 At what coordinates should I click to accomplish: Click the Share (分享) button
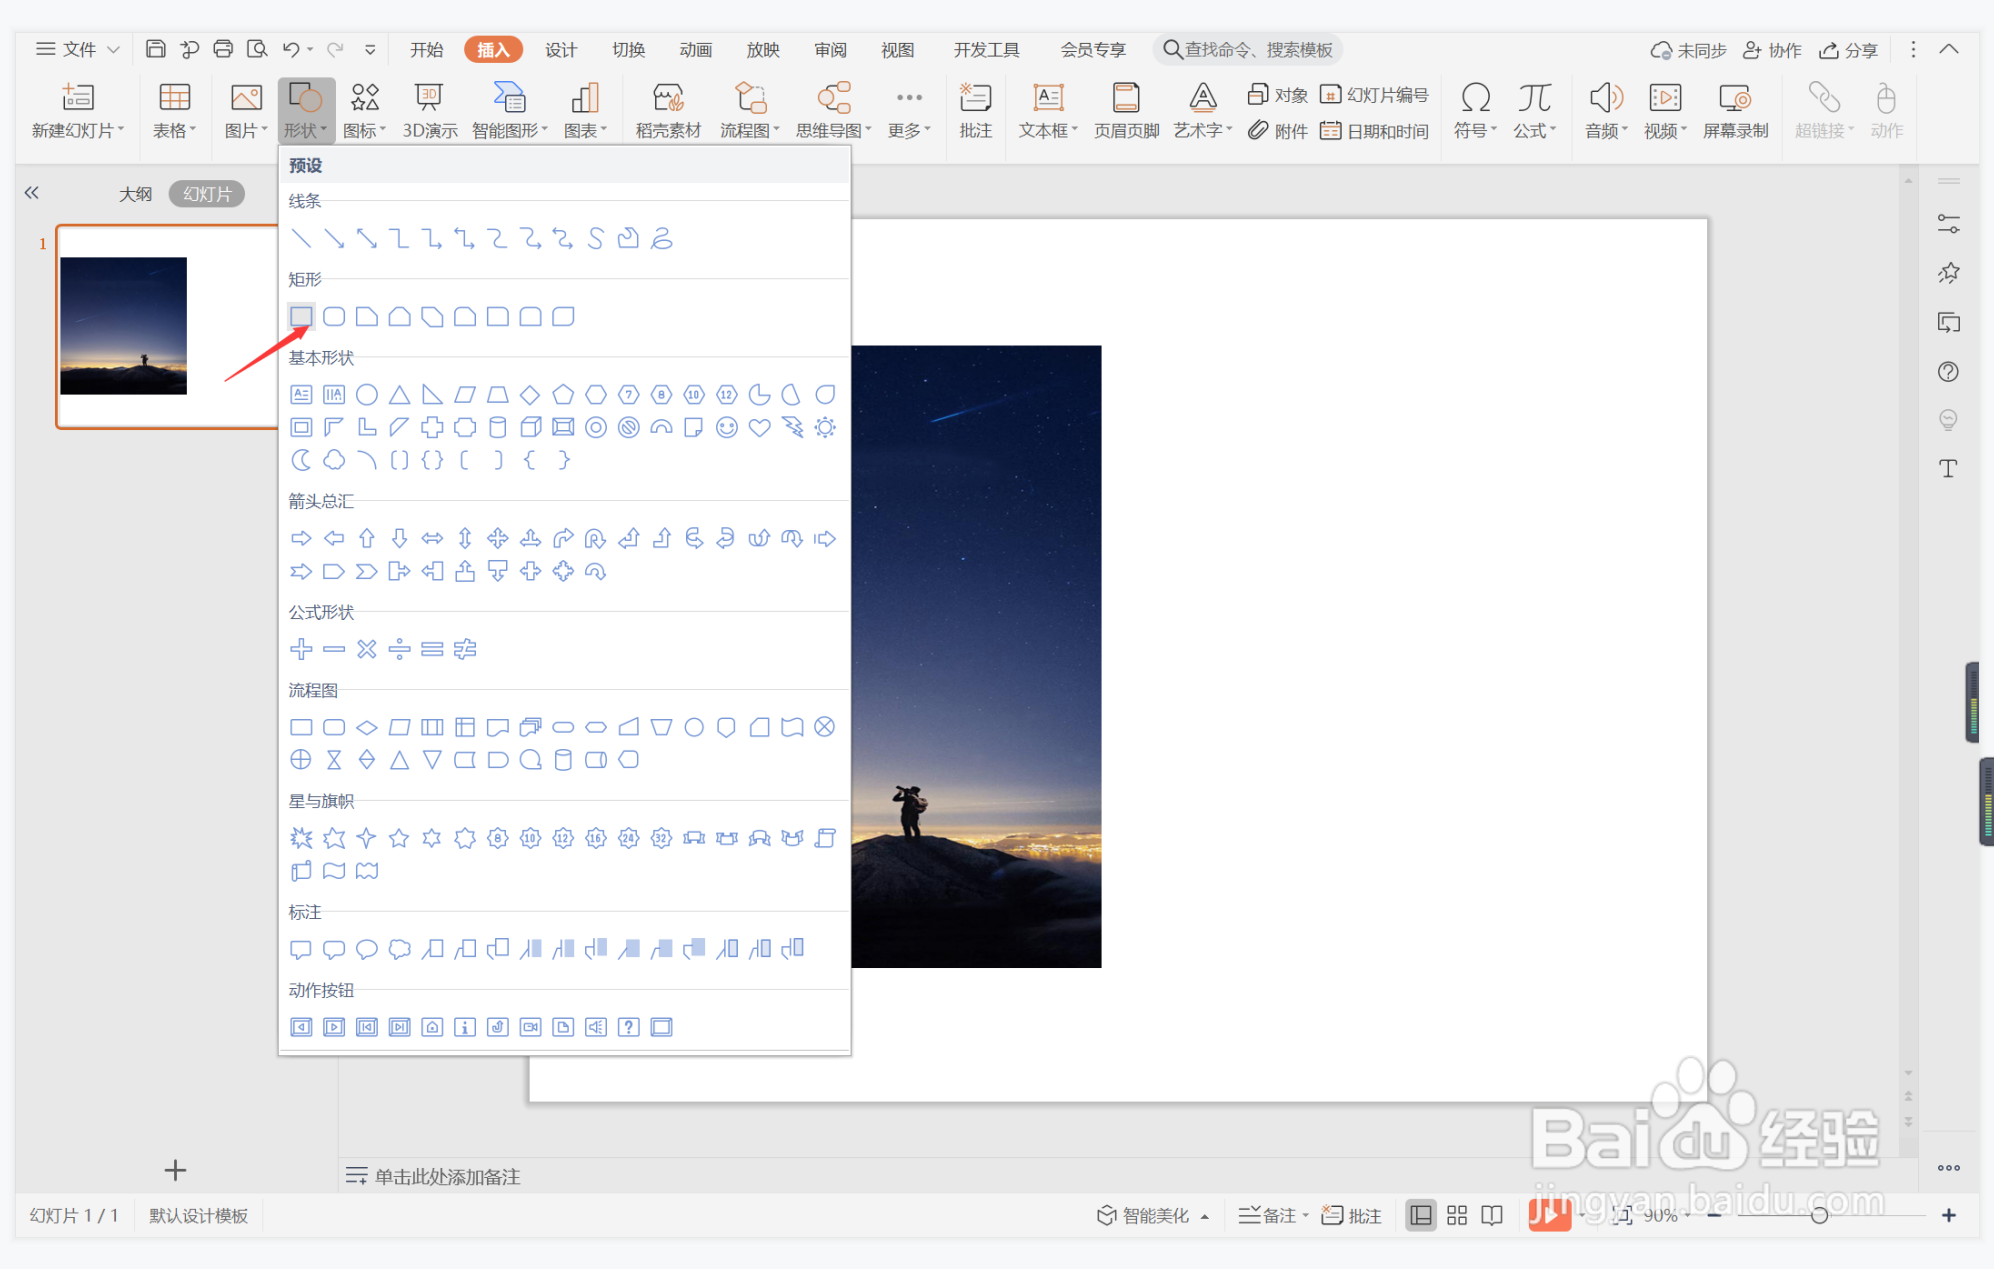tap(1849, 49)
